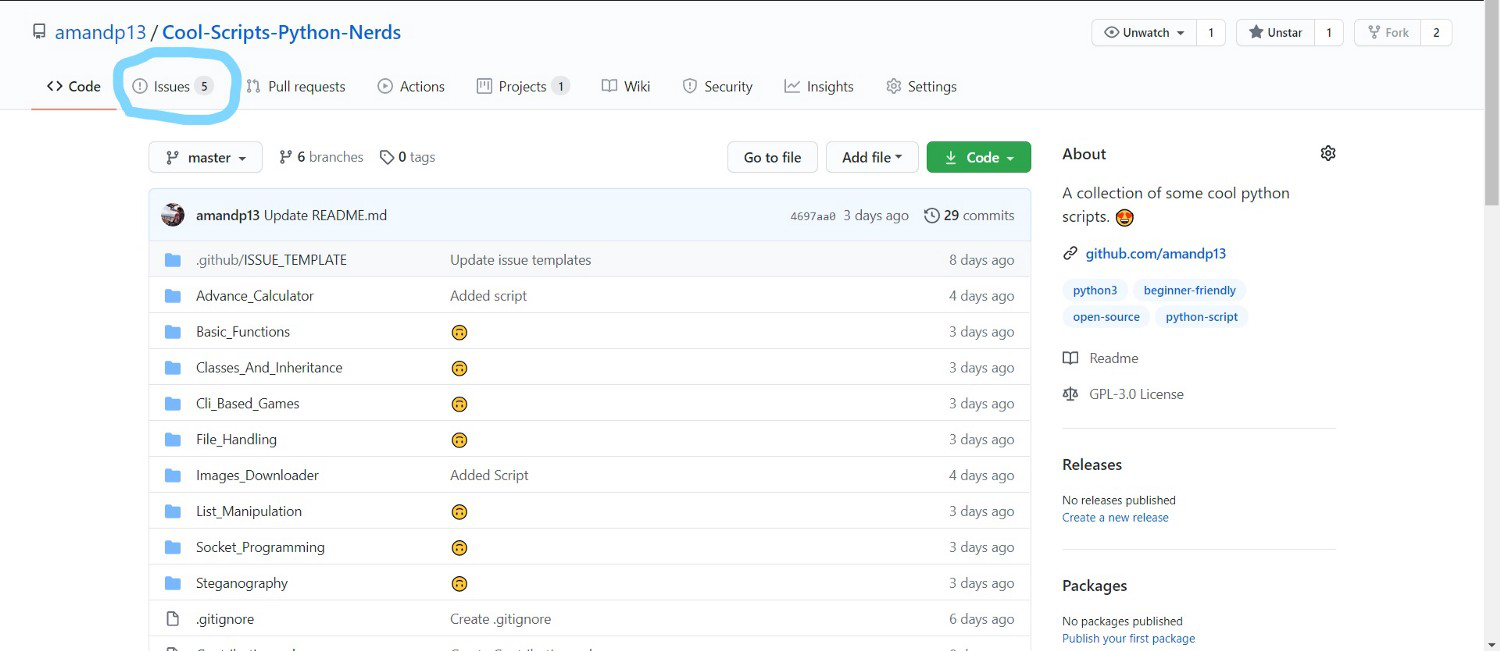
Task: Click file icon beside .gitignore
Action: tap(173, 619)
